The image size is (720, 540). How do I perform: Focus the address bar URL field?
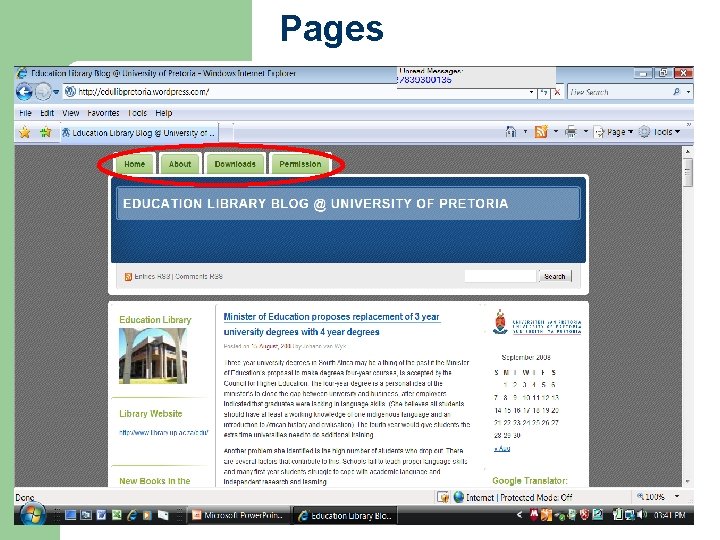point(298,92)
